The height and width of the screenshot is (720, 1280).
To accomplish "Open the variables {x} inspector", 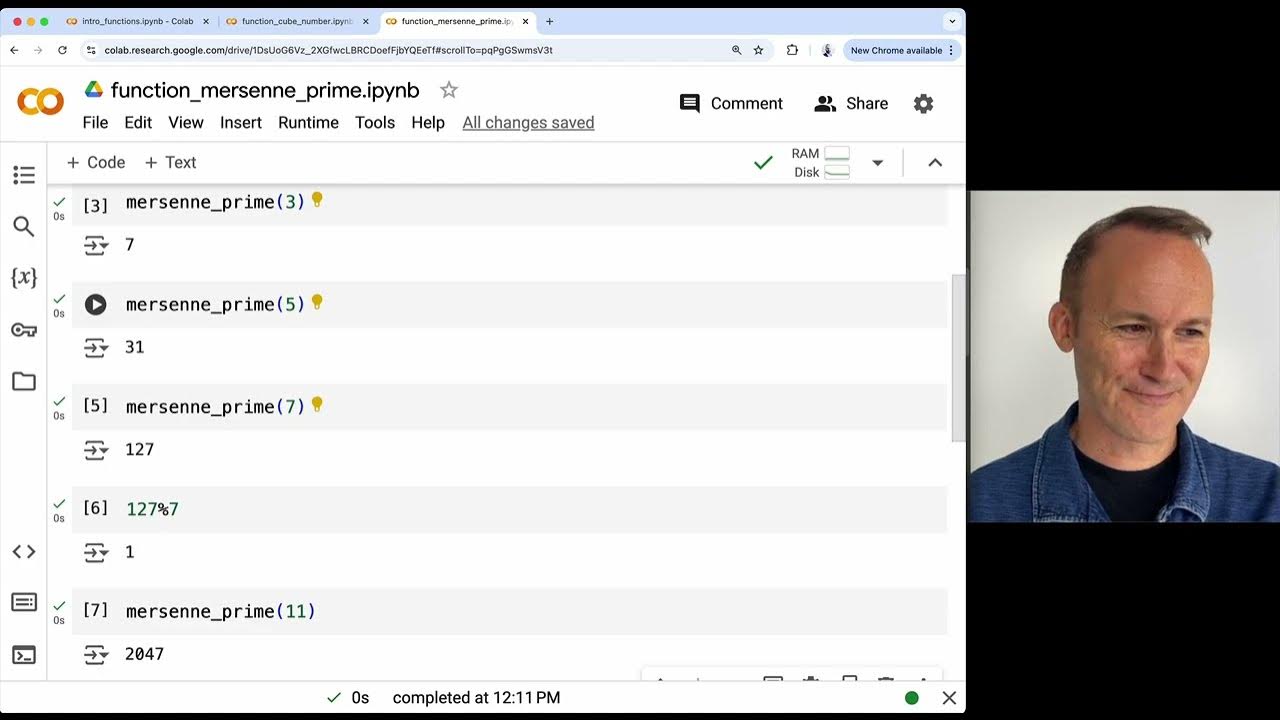I will [24, 278].
